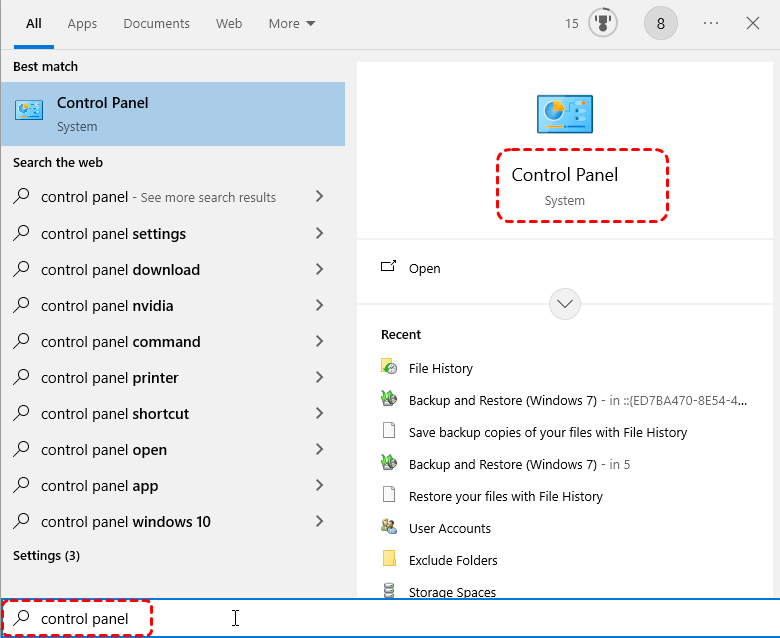
Task: Click User Accounts icon in Recent
Action: (x=389, y=526)
